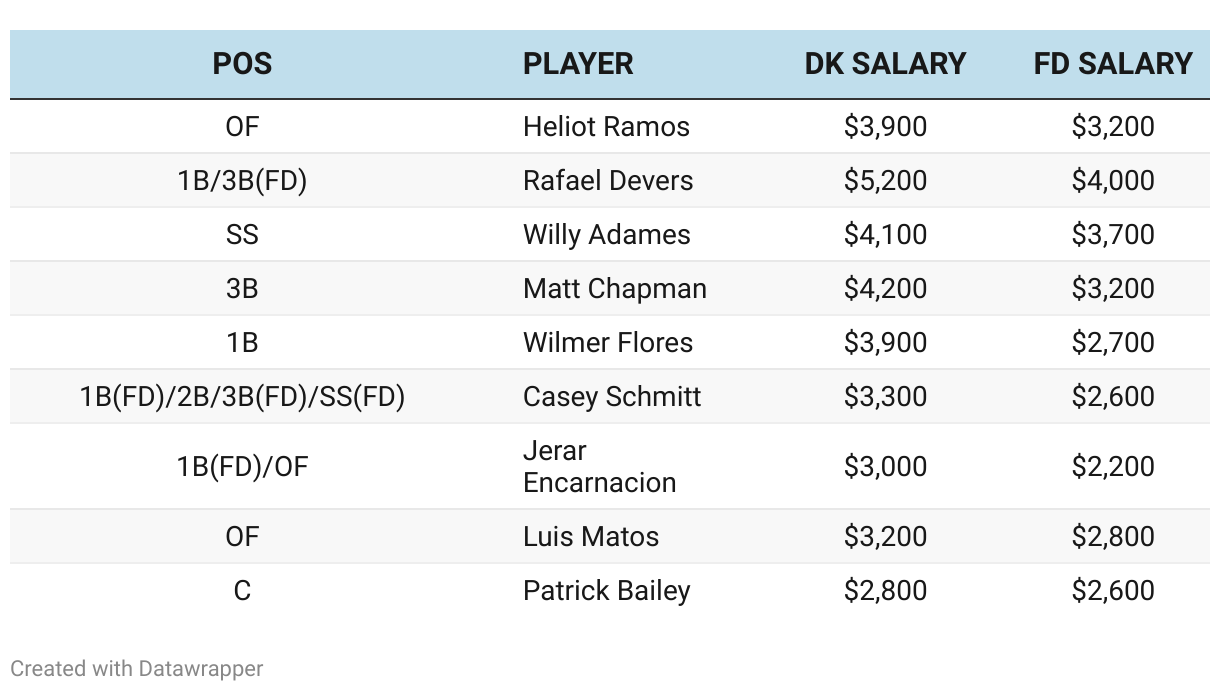Viewport: 1220px width, 692px height.
Task: Click Patrick Bailey's C position cell
Action: [x=242, y=591]
